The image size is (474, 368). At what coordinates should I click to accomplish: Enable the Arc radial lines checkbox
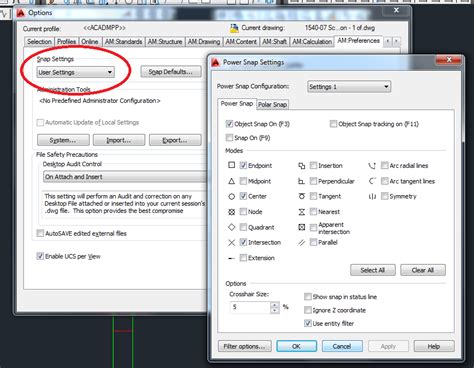coord(385,165)
